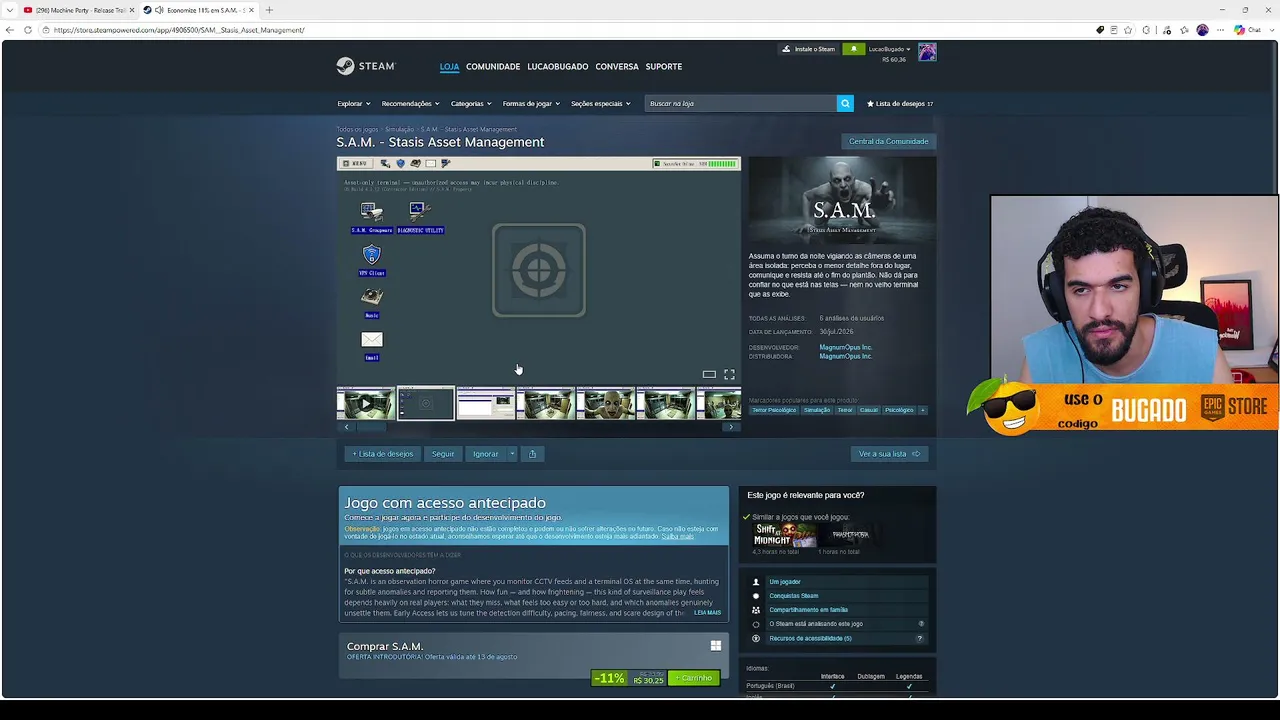Click the Seguir button
1280x720 pixels.
coord(443,454)
